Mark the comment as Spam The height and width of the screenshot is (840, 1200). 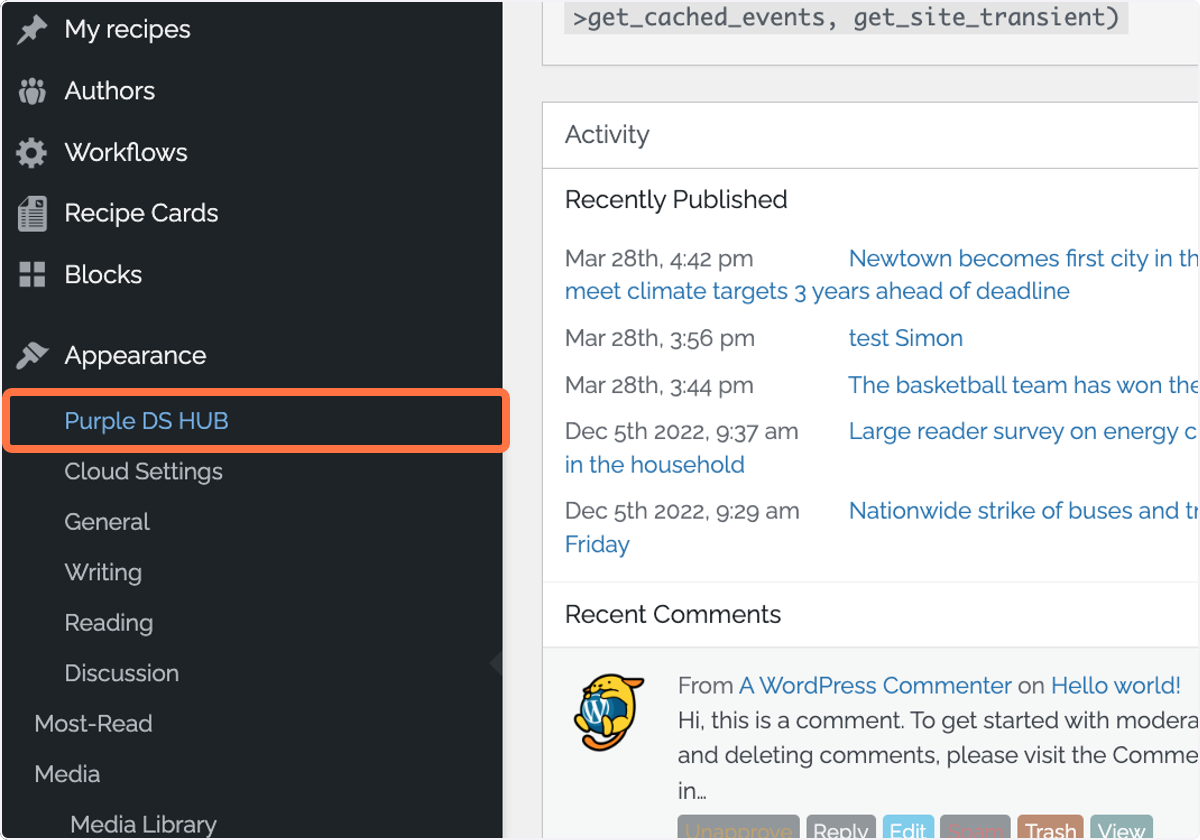pyautogui.click(x=975, y=830)
